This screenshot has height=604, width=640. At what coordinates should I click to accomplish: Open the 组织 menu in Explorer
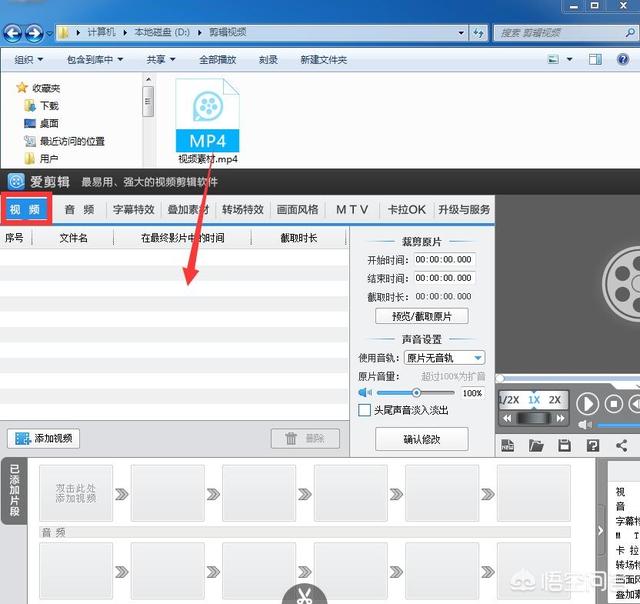(29, 60)
